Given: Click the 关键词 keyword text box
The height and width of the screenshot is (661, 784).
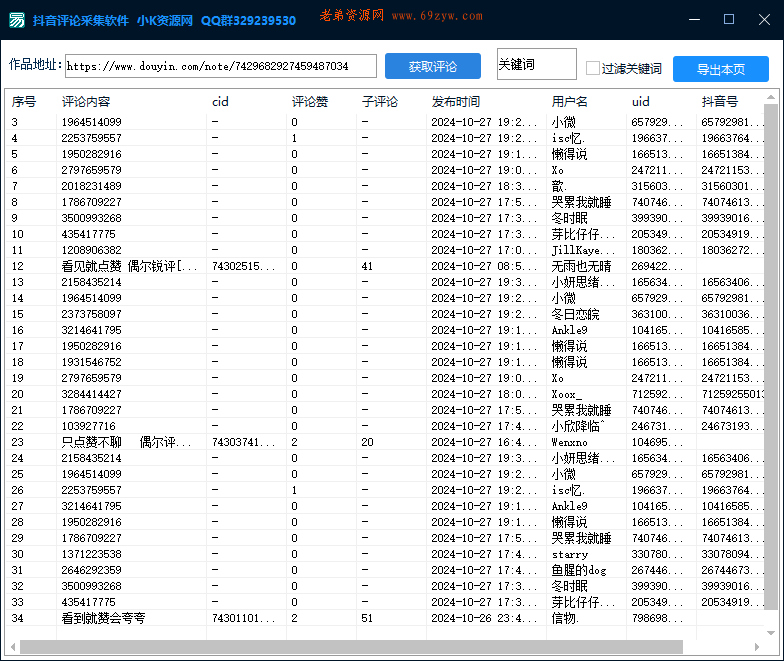Looking at the screenshot, I should point(536,65).
